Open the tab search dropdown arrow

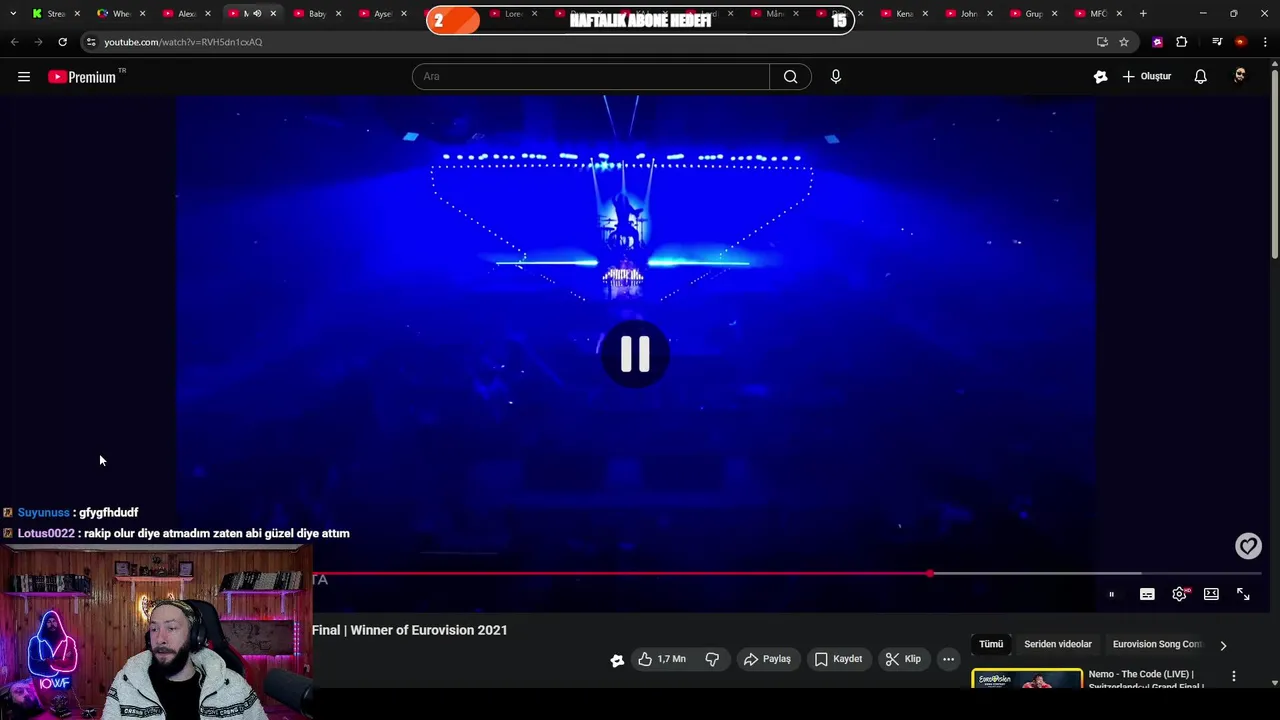point(13,13)
